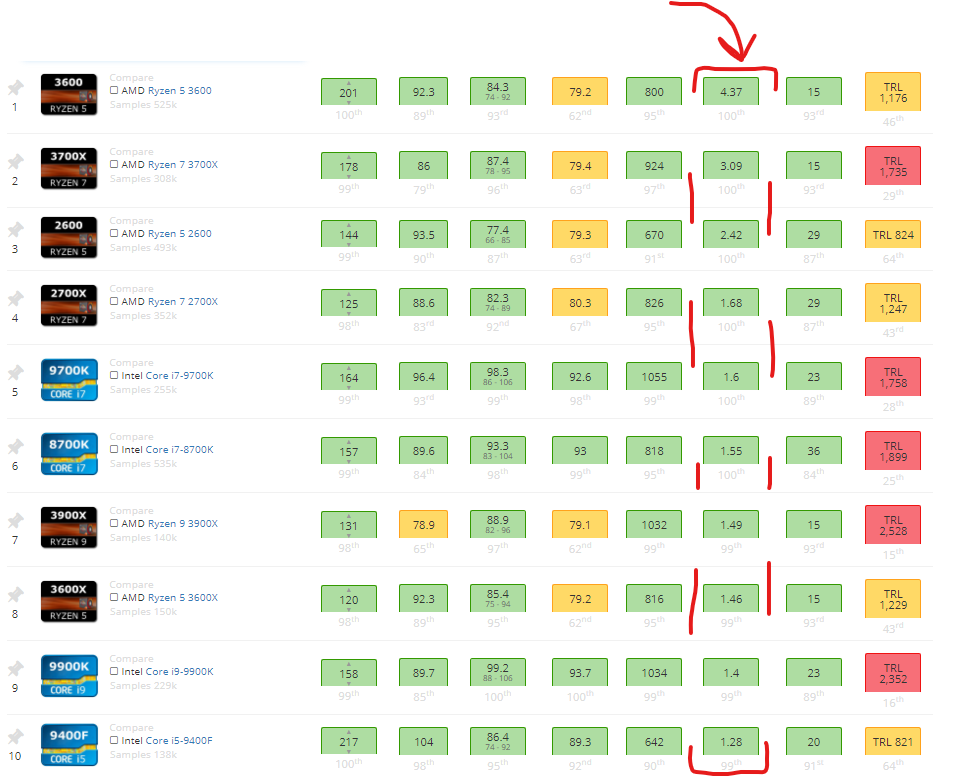Open the Ryzen 7 3700X chip badge
Viewport: 962px width, 777px height.
[69, 168]
